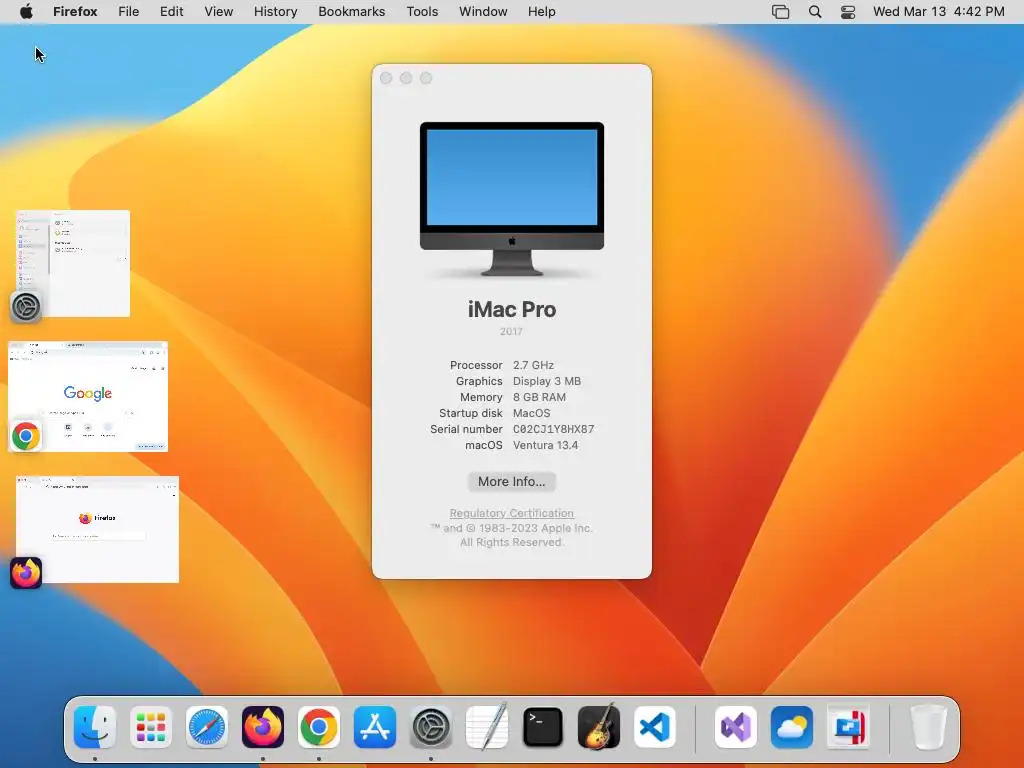Click the System Settings gear icon in Stage Manager
Image resolution: width=1024 pixels, height=768 pixels.
(26, 307)
